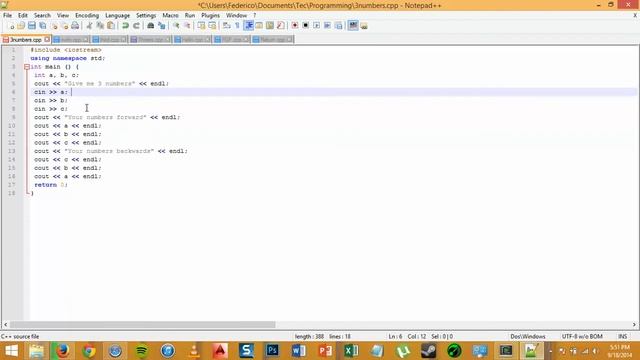
Task: Save the file using the Save icon
Action: pyautogui.click(x=32, y=26)
